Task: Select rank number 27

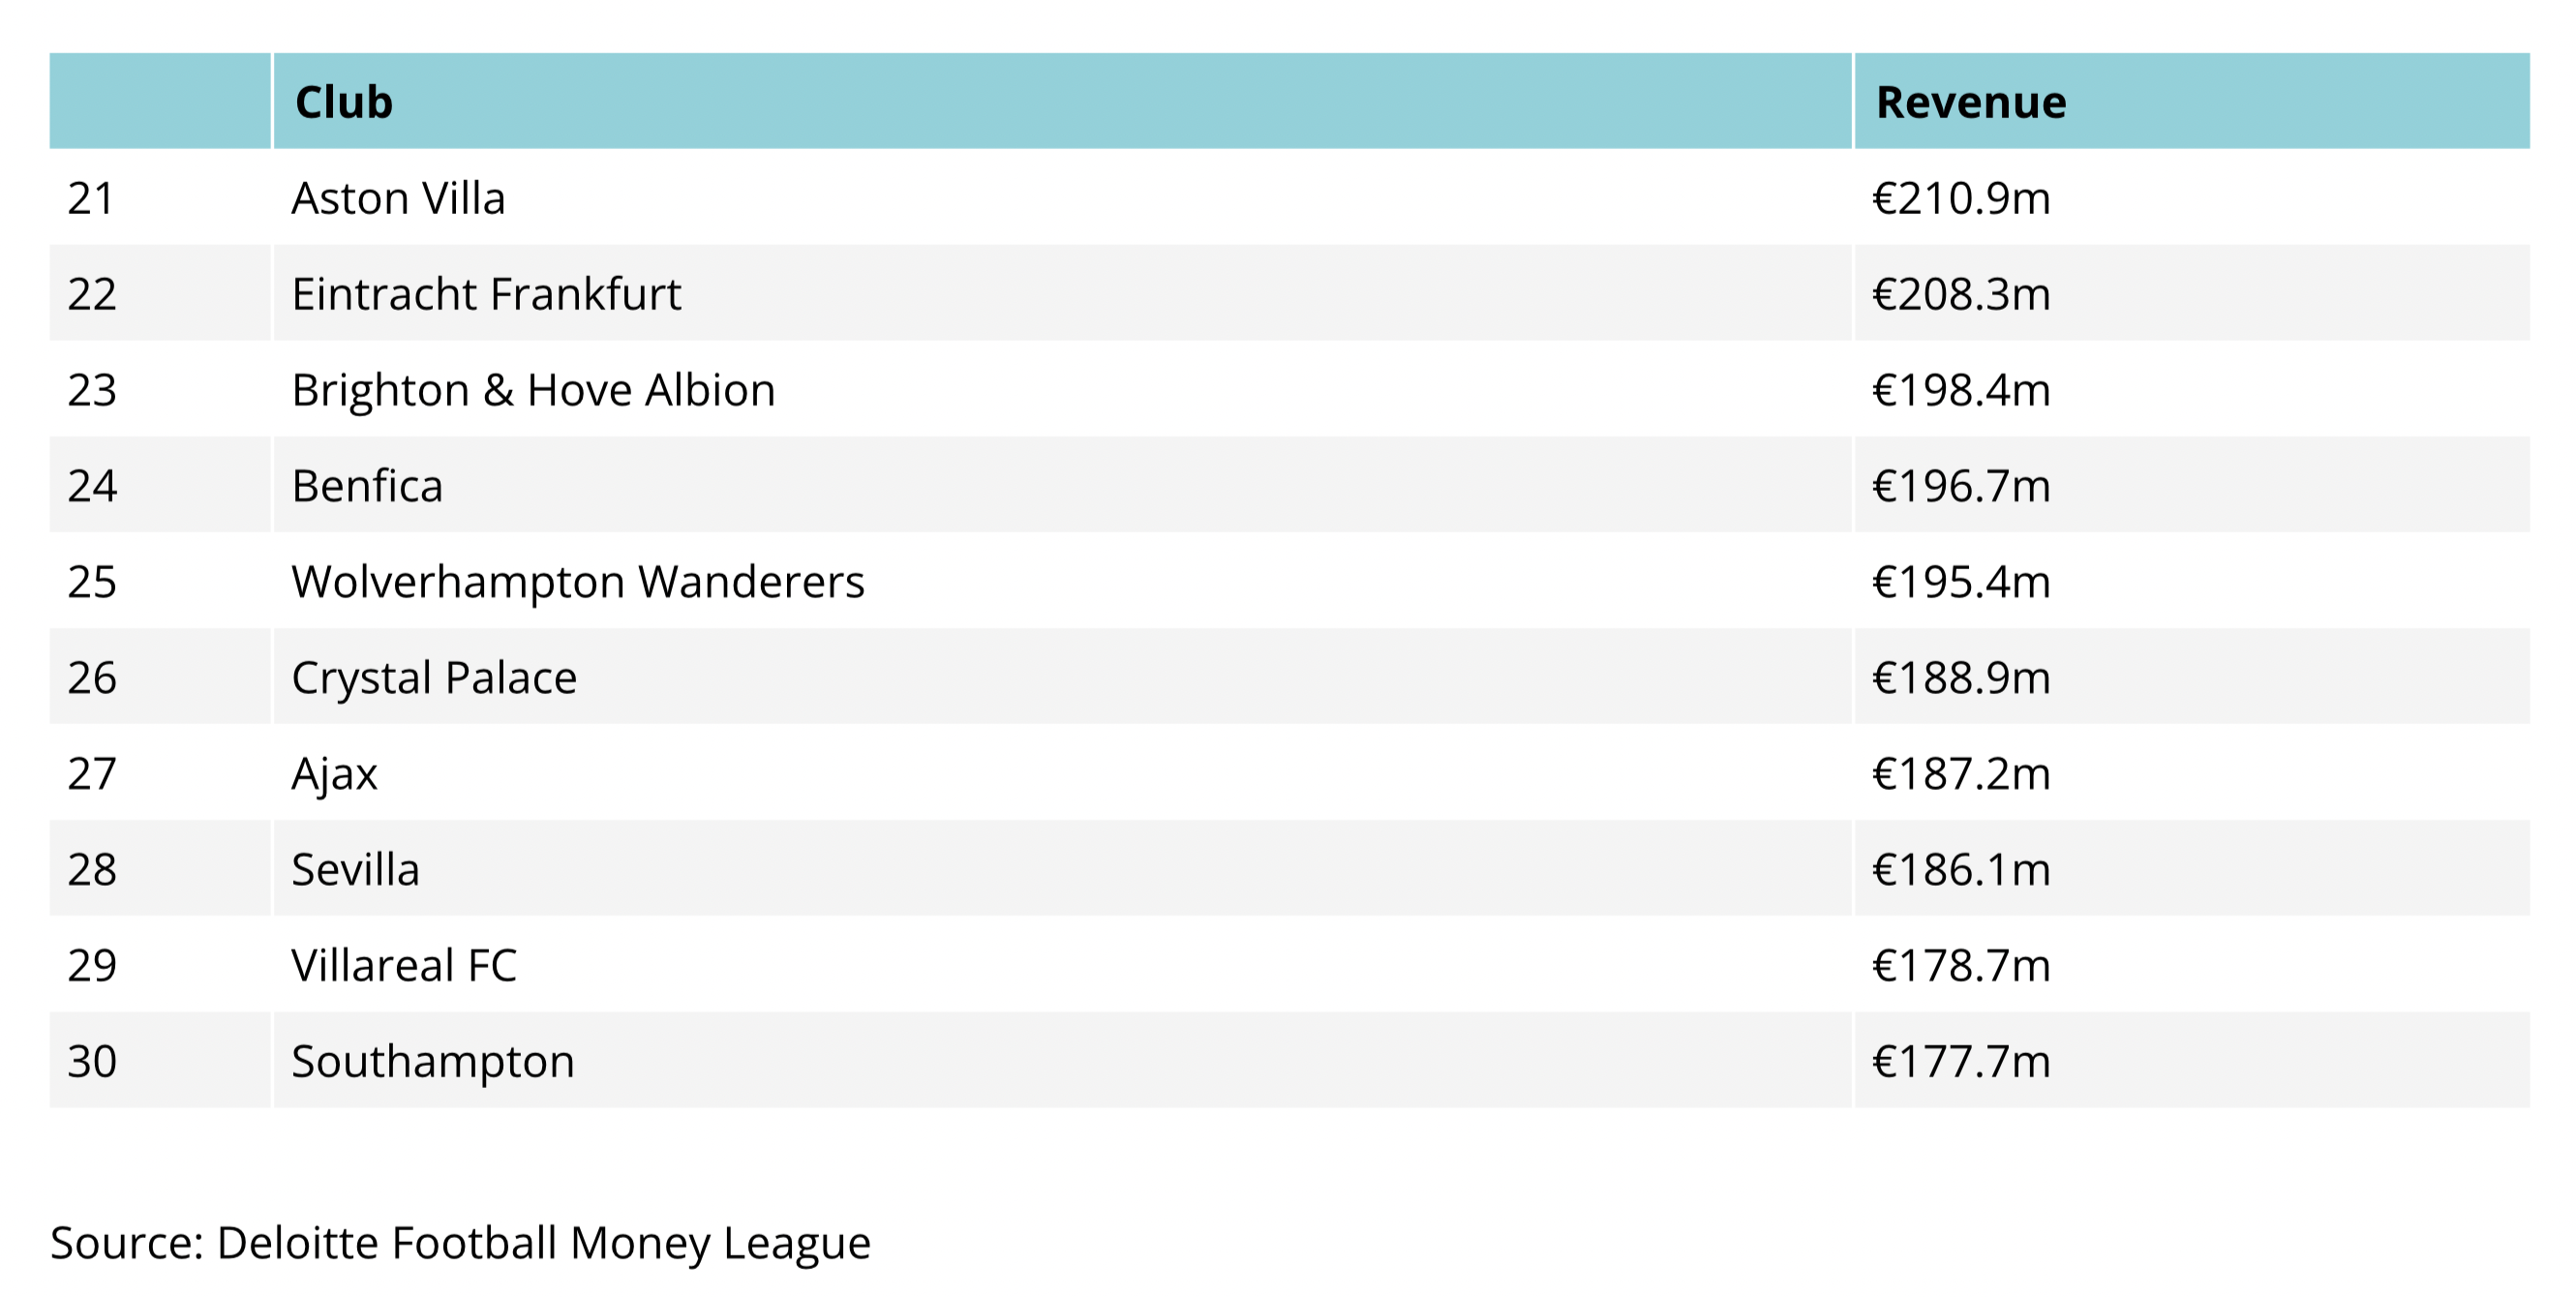Action: click(x=92, y=774)
